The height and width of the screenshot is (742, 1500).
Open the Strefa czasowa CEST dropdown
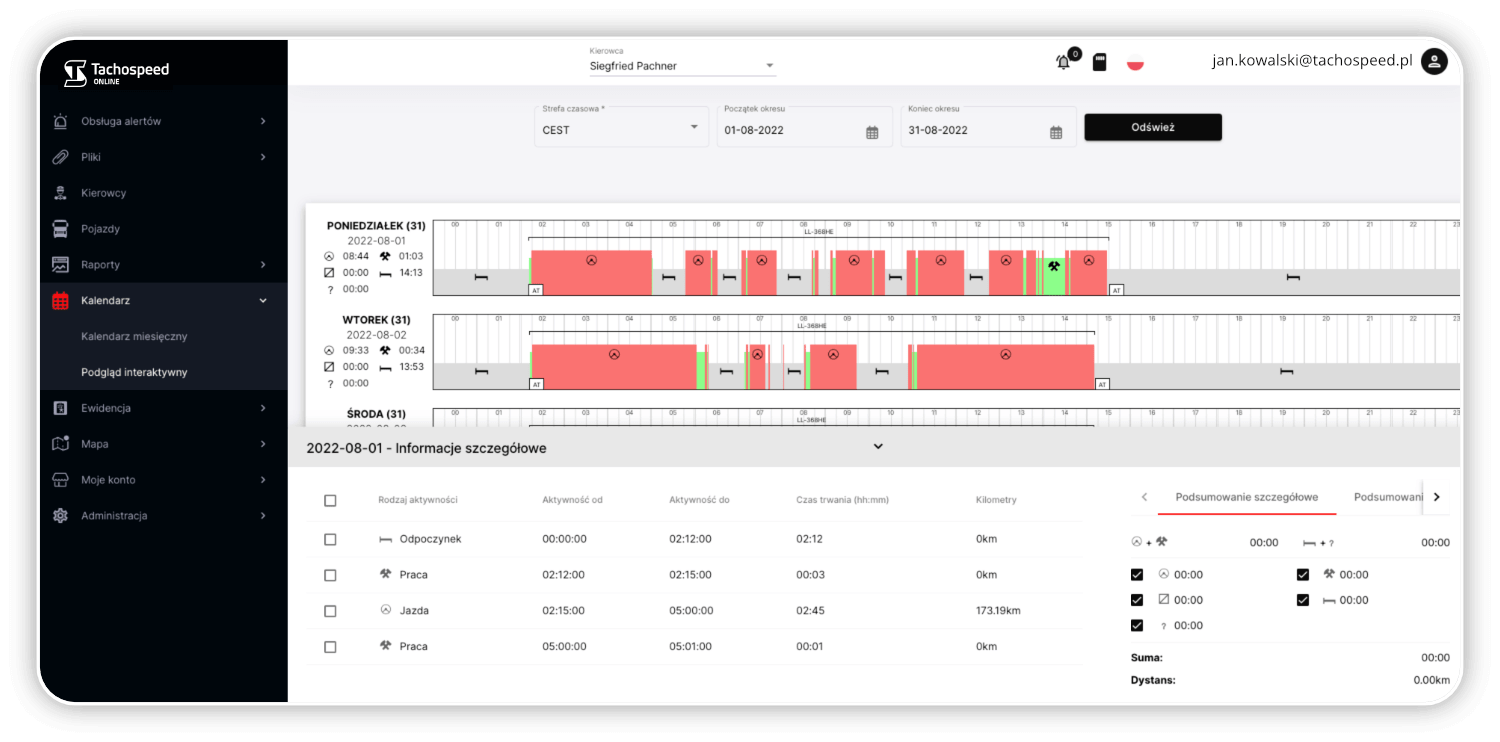[621, 127]
